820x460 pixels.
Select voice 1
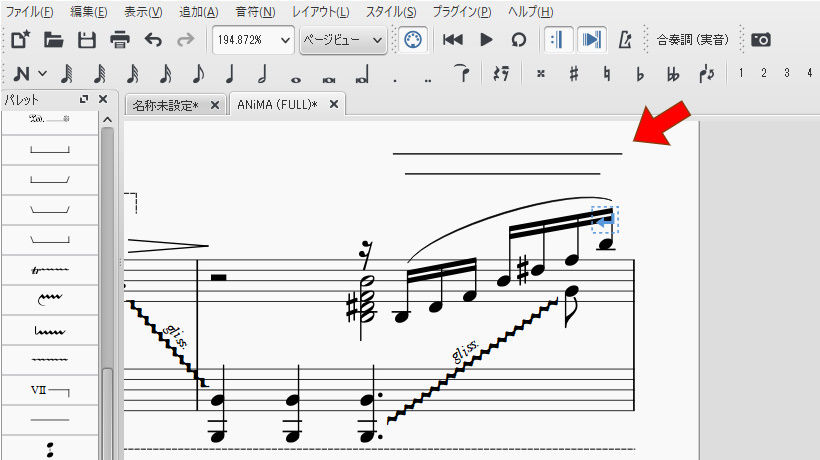click(741, 73)
